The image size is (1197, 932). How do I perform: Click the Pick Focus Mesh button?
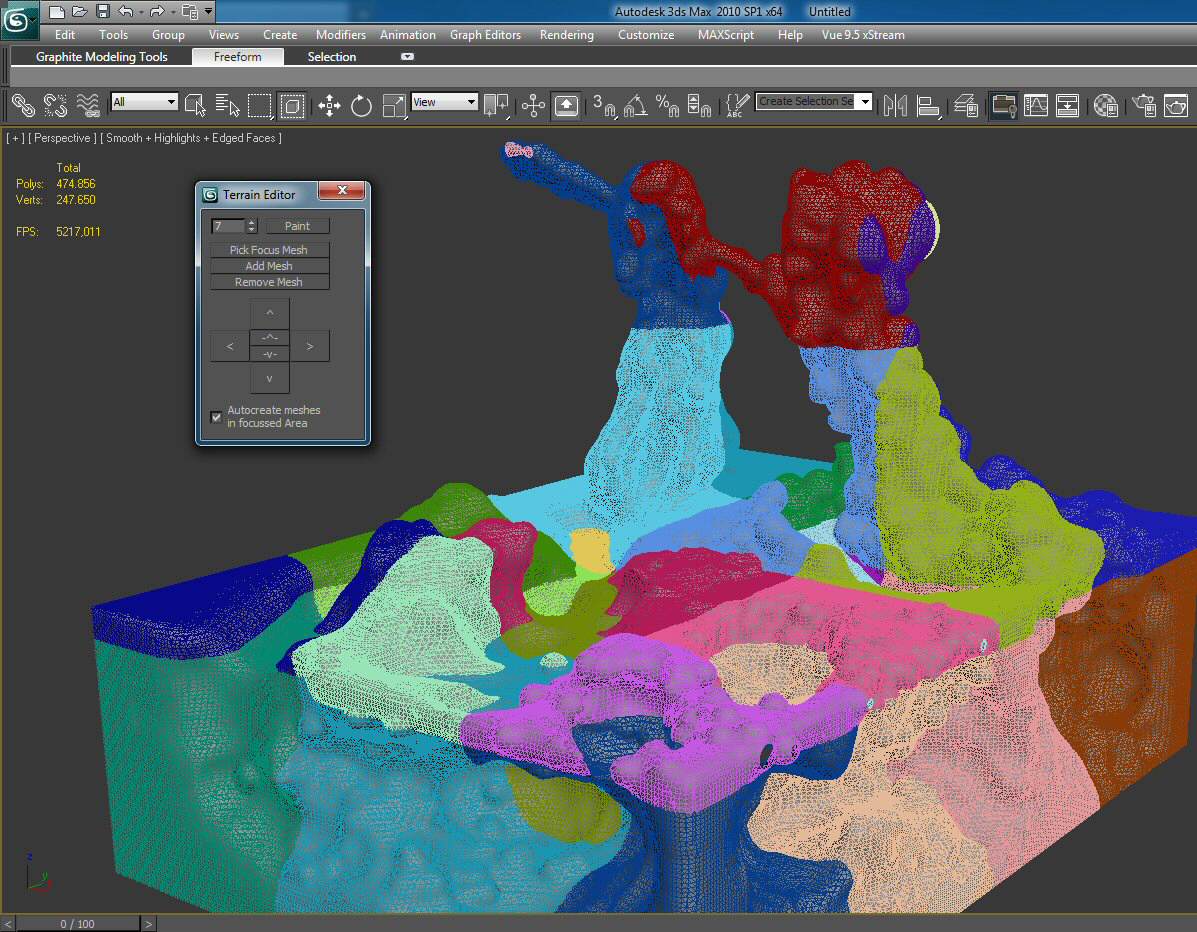269,250
